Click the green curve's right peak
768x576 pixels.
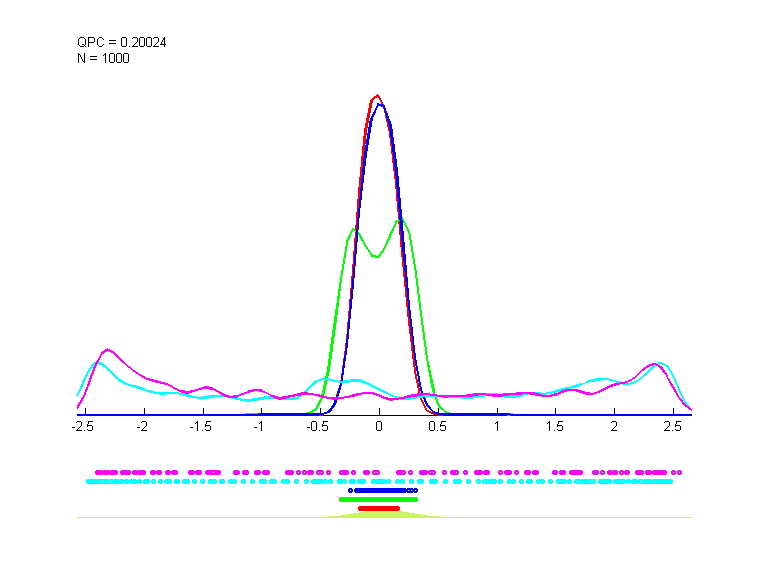[x=401, y=220]
